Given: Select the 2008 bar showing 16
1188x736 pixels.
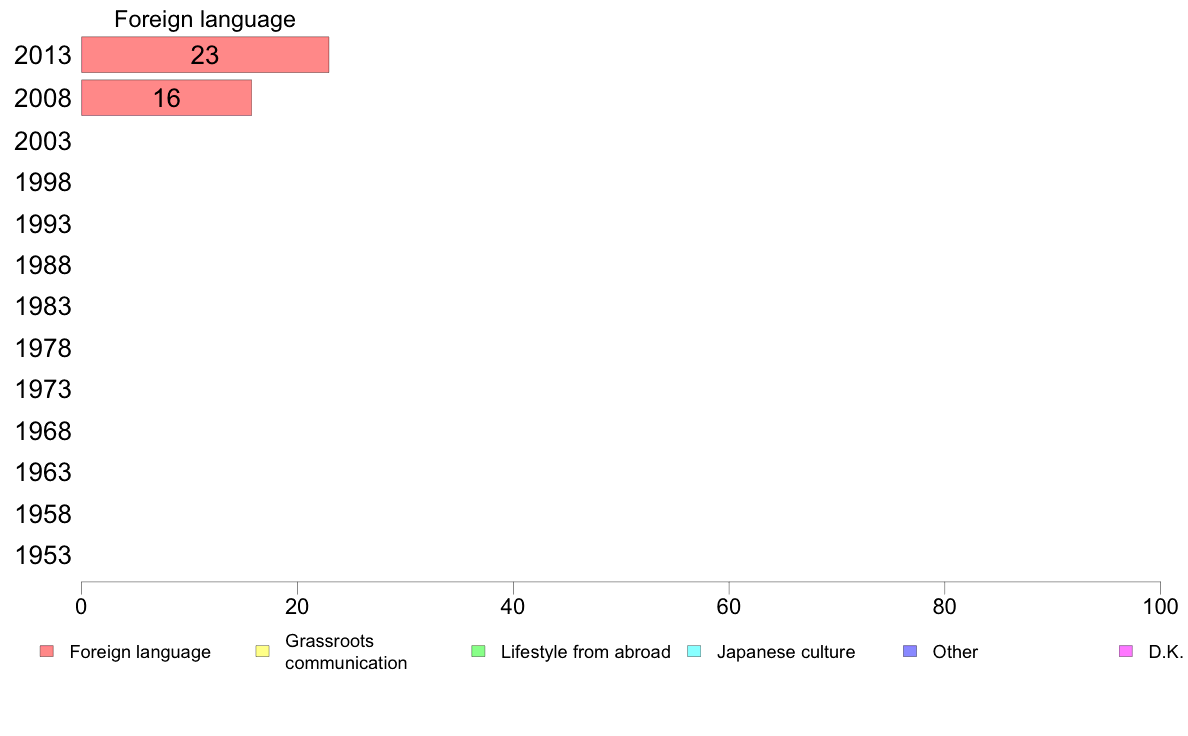Looking at the screenshot, I should coord(166,98).
